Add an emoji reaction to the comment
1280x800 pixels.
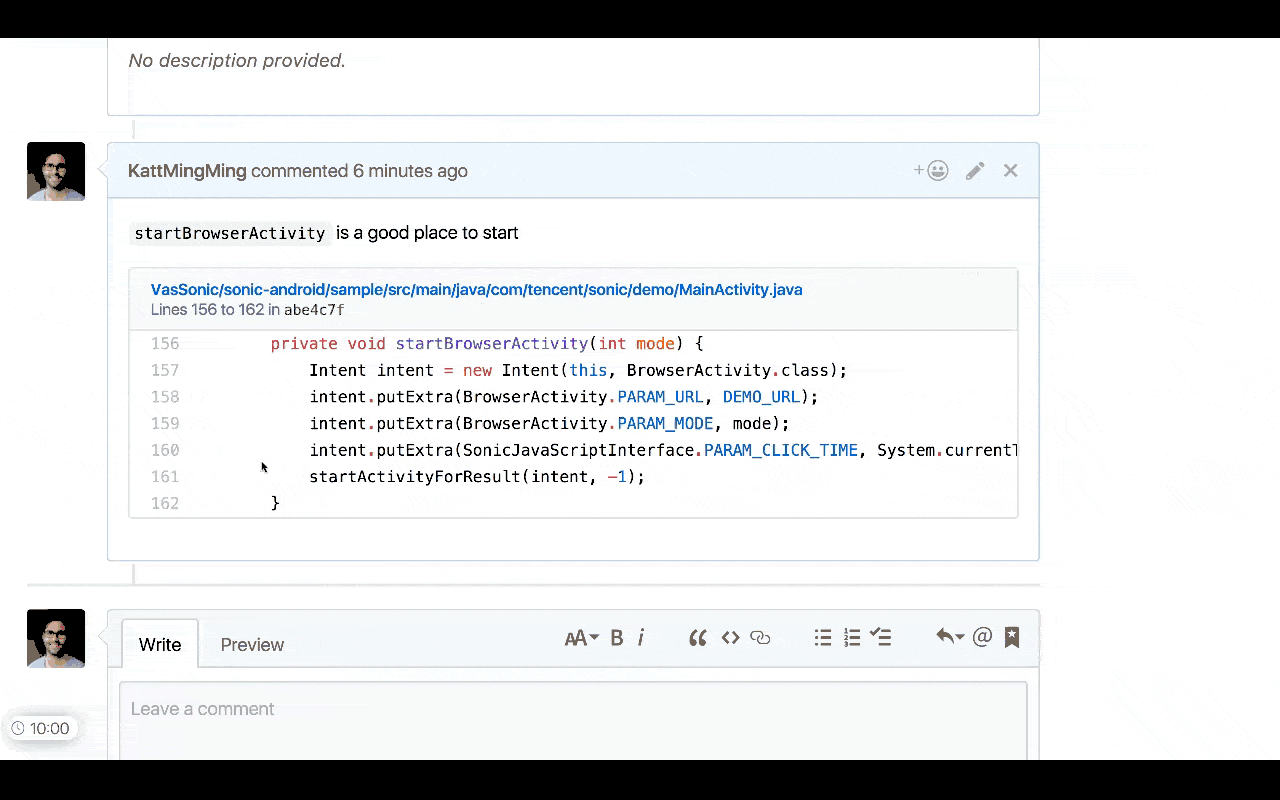(x=930, y=170)
